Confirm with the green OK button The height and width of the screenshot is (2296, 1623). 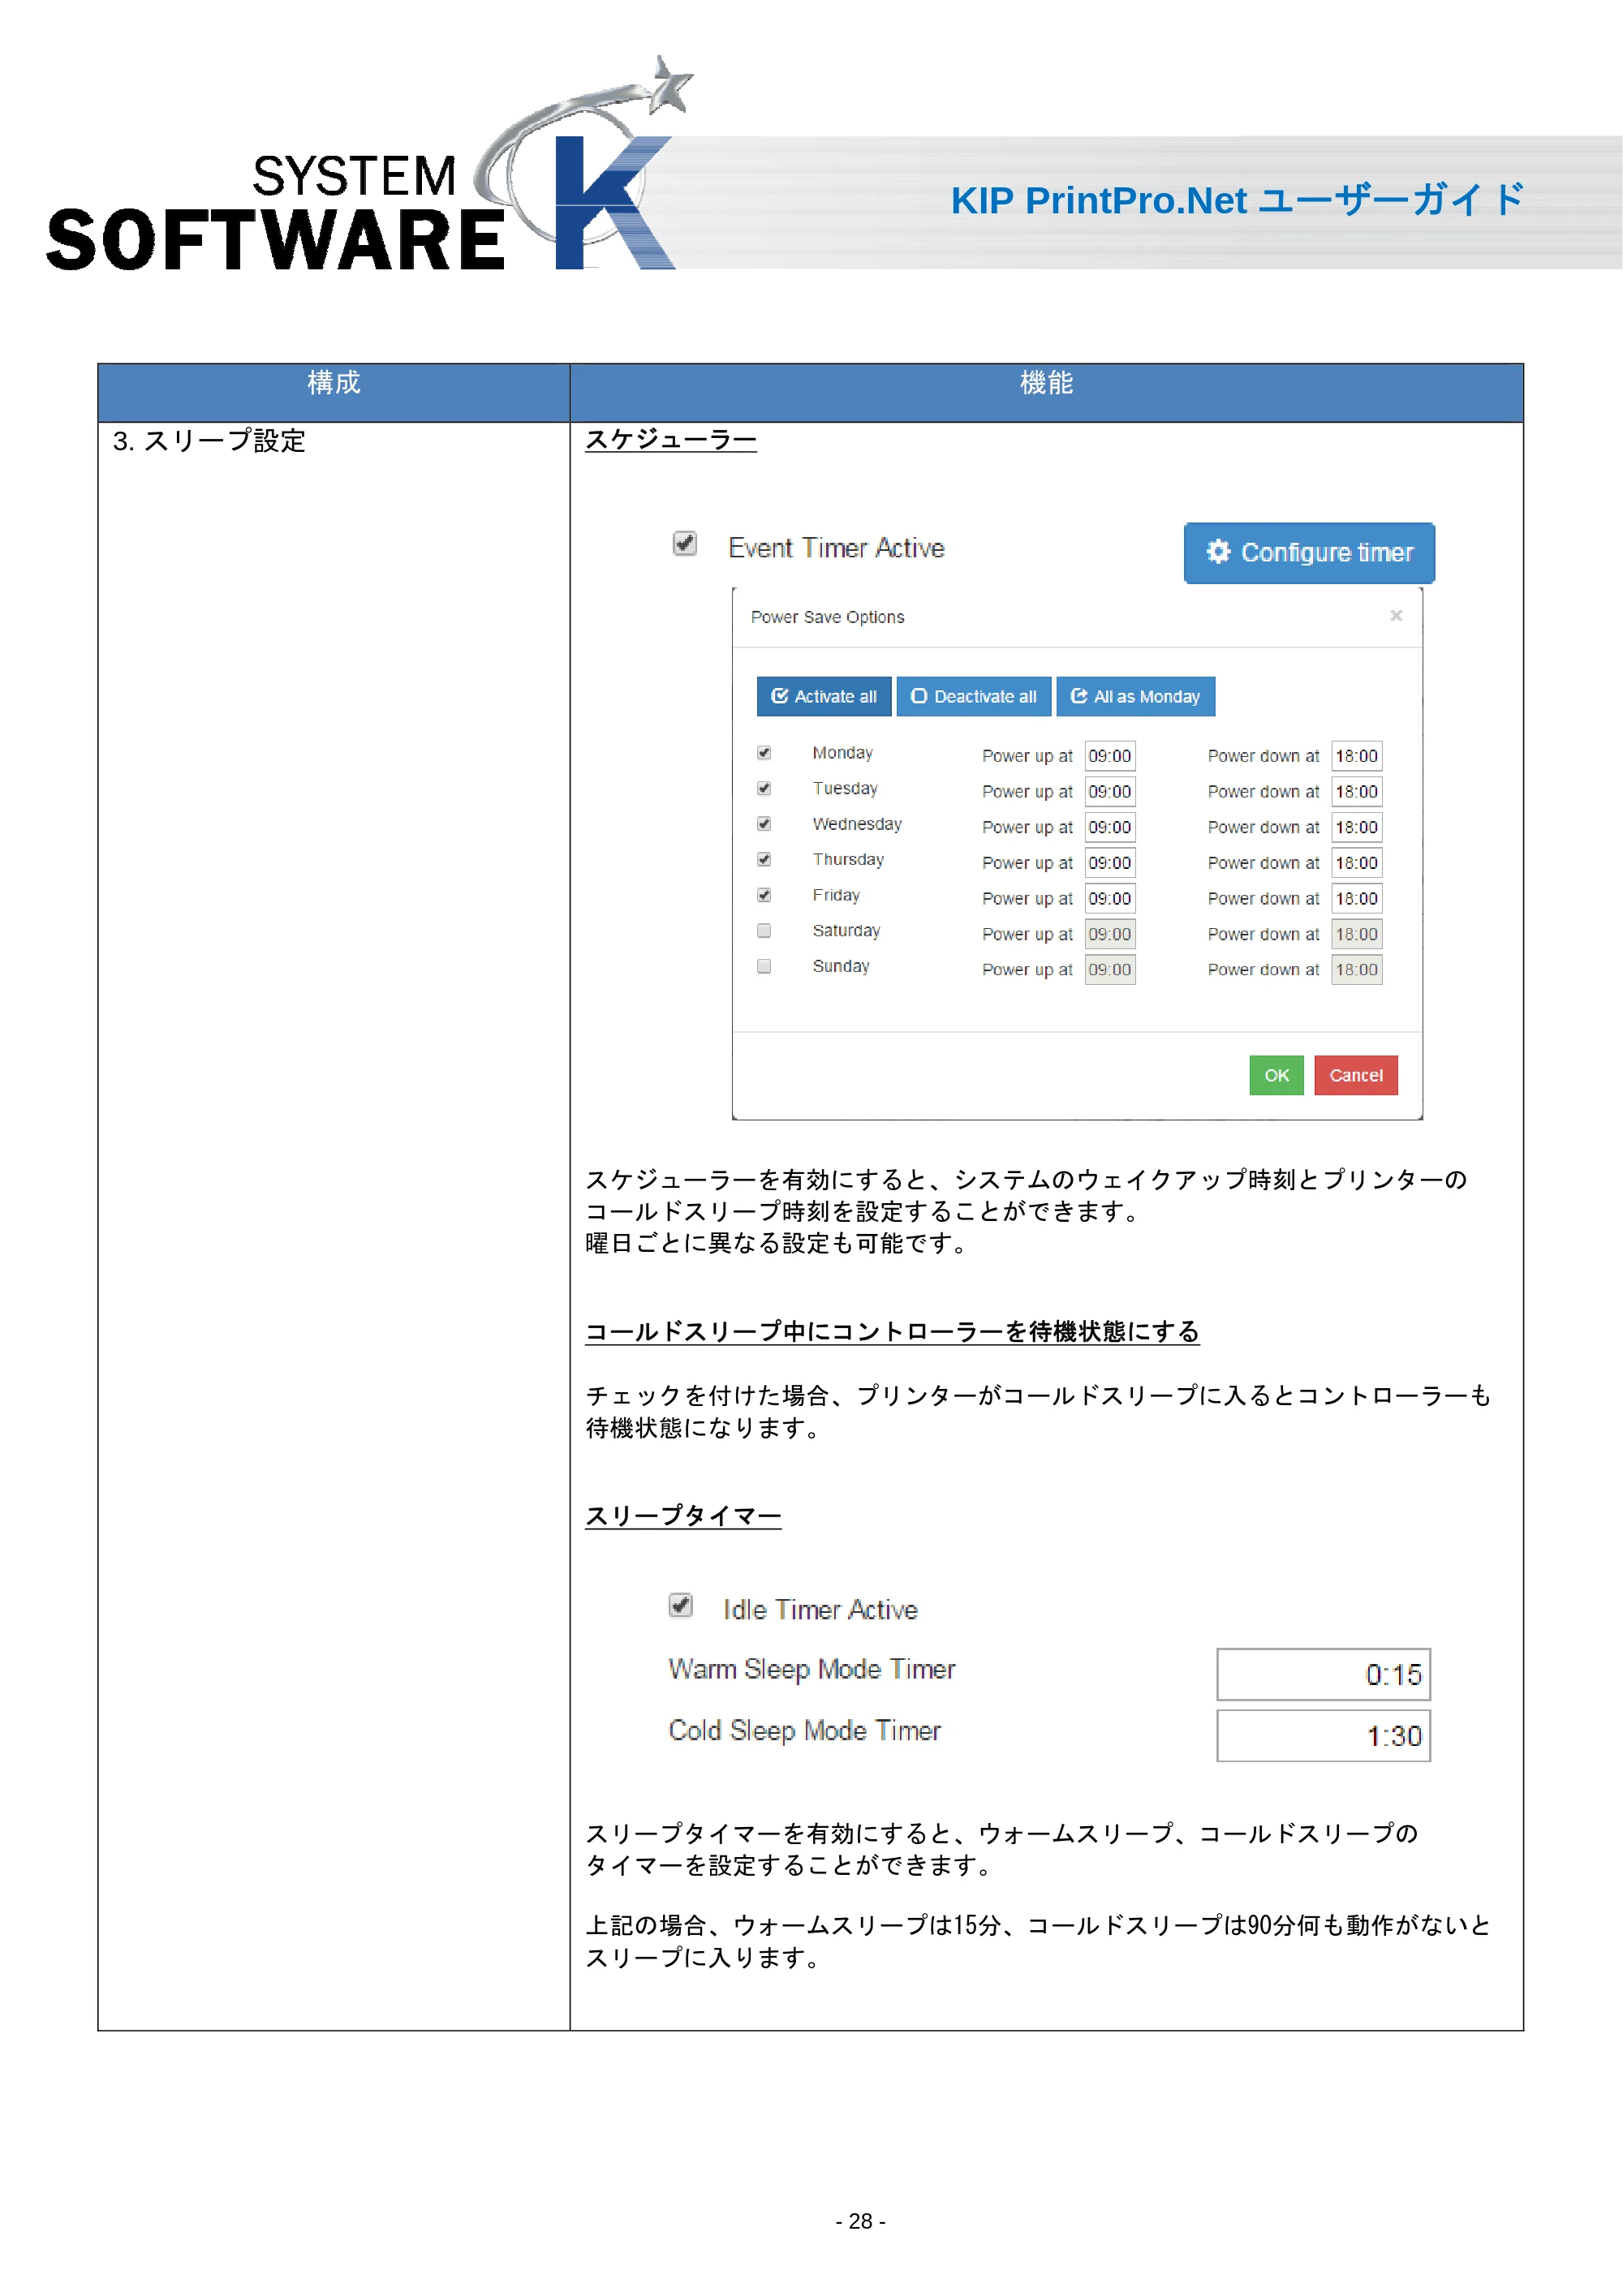(1276, 1075)
